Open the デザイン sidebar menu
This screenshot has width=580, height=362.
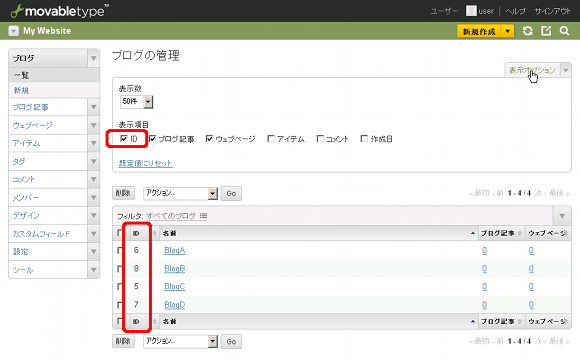click(x=48, y=216)
